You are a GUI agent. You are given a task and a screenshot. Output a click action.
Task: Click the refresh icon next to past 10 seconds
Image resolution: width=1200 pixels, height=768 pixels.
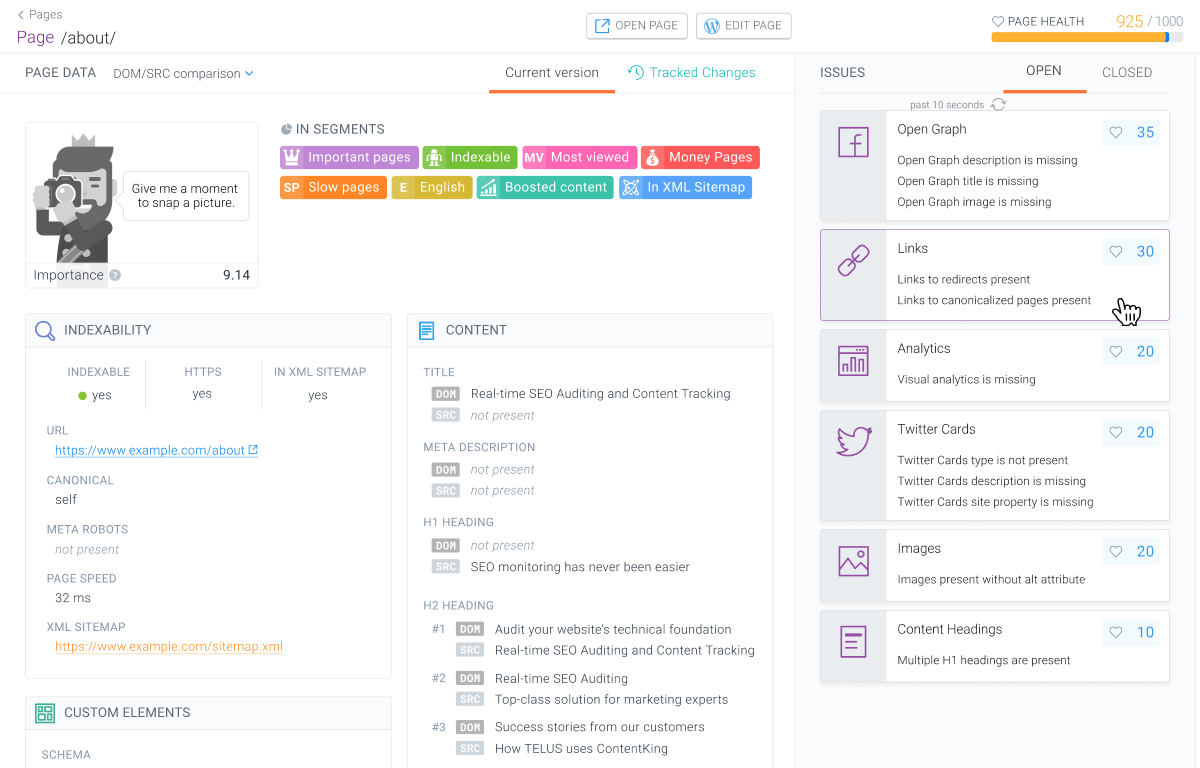(x=998, y=104)
